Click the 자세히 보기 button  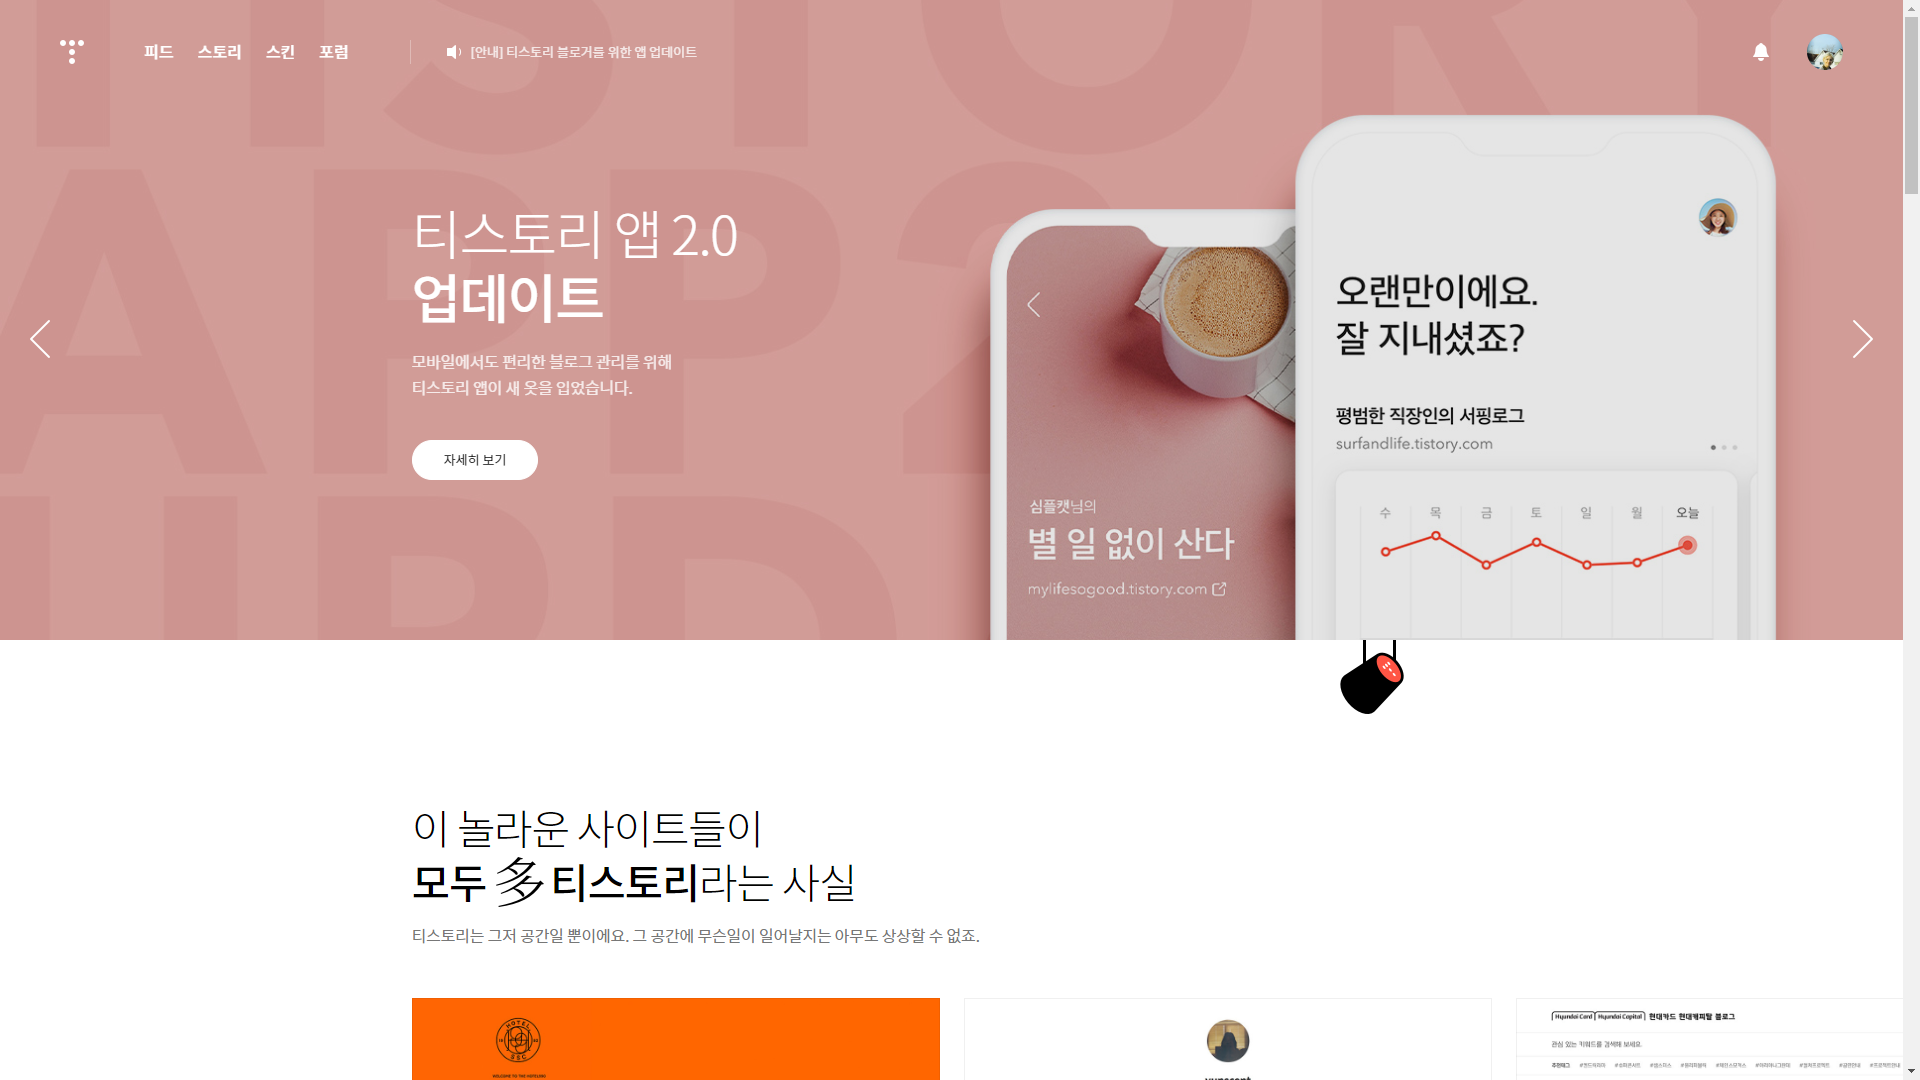click(x=475, y=460)
